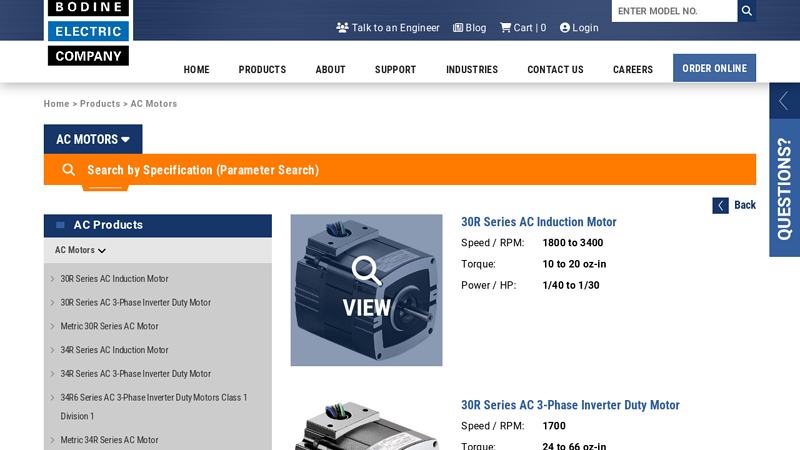Open the 30R Series AC 3-Phase Inverter Duty Motor title

pos(570,405)
